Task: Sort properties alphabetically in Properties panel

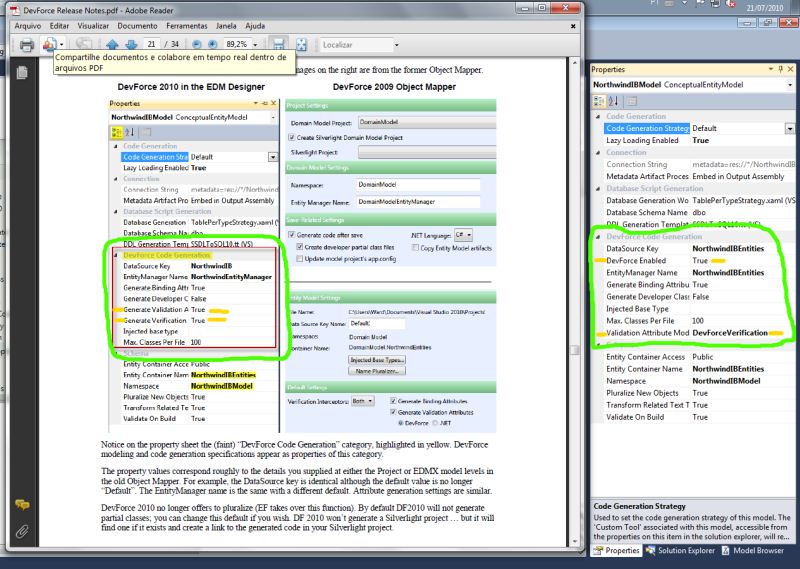Action: (613, 101)
